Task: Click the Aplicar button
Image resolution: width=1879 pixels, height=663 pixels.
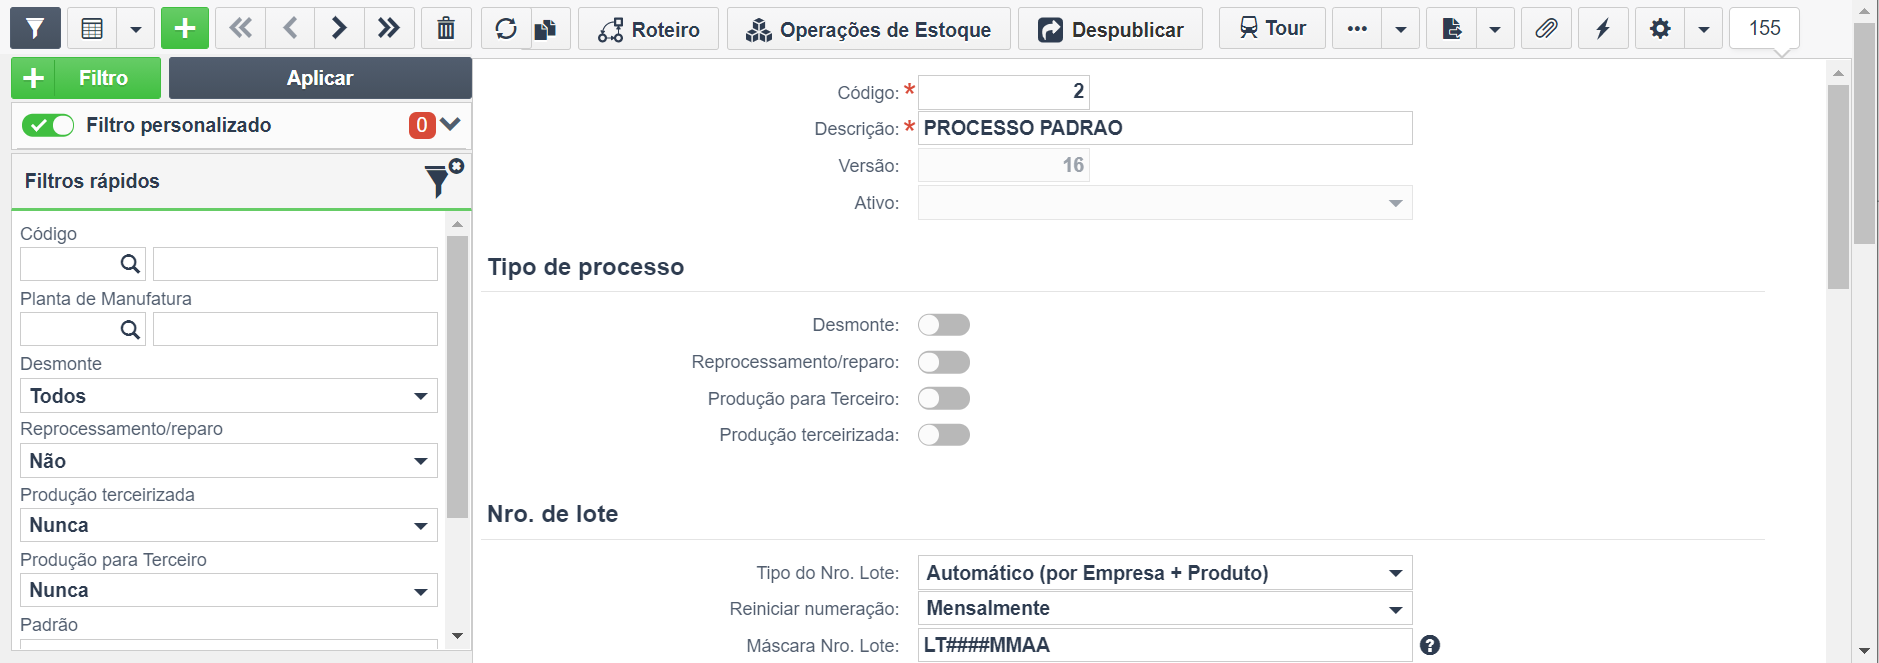Action: (320, 78)
